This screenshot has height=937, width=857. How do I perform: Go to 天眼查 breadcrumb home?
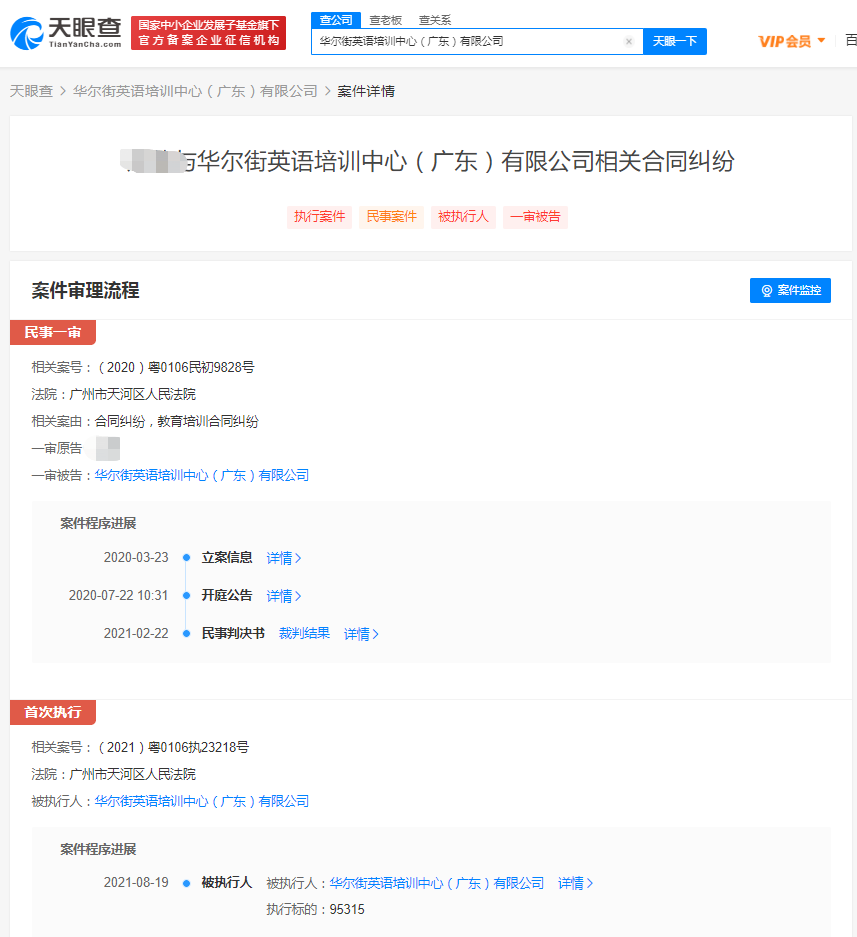click(x=31, y=91)
